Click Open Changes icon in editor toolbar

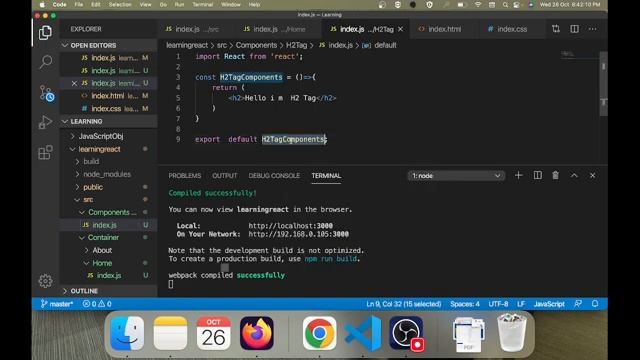tap(556, 29)
